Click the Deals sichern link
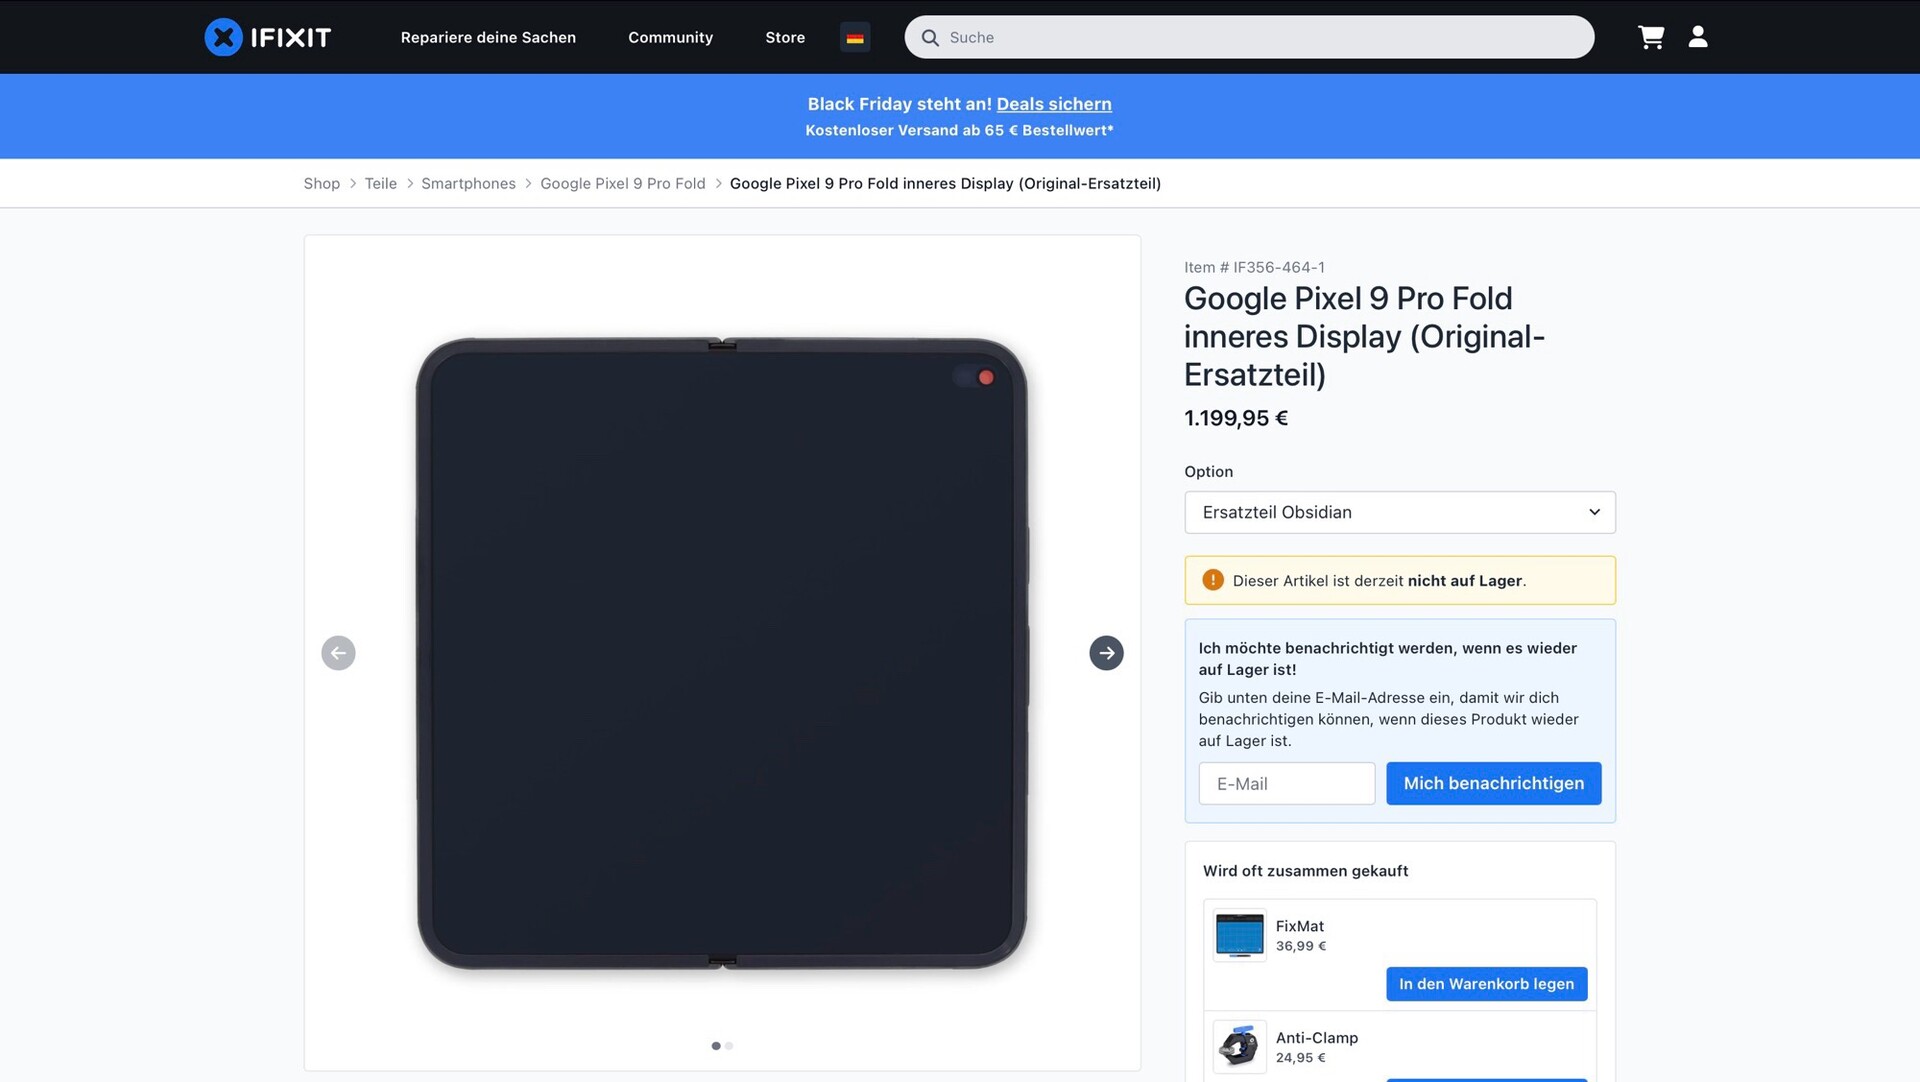1920x1082 pixels. pyautogui.click(x=1053, y=104)
